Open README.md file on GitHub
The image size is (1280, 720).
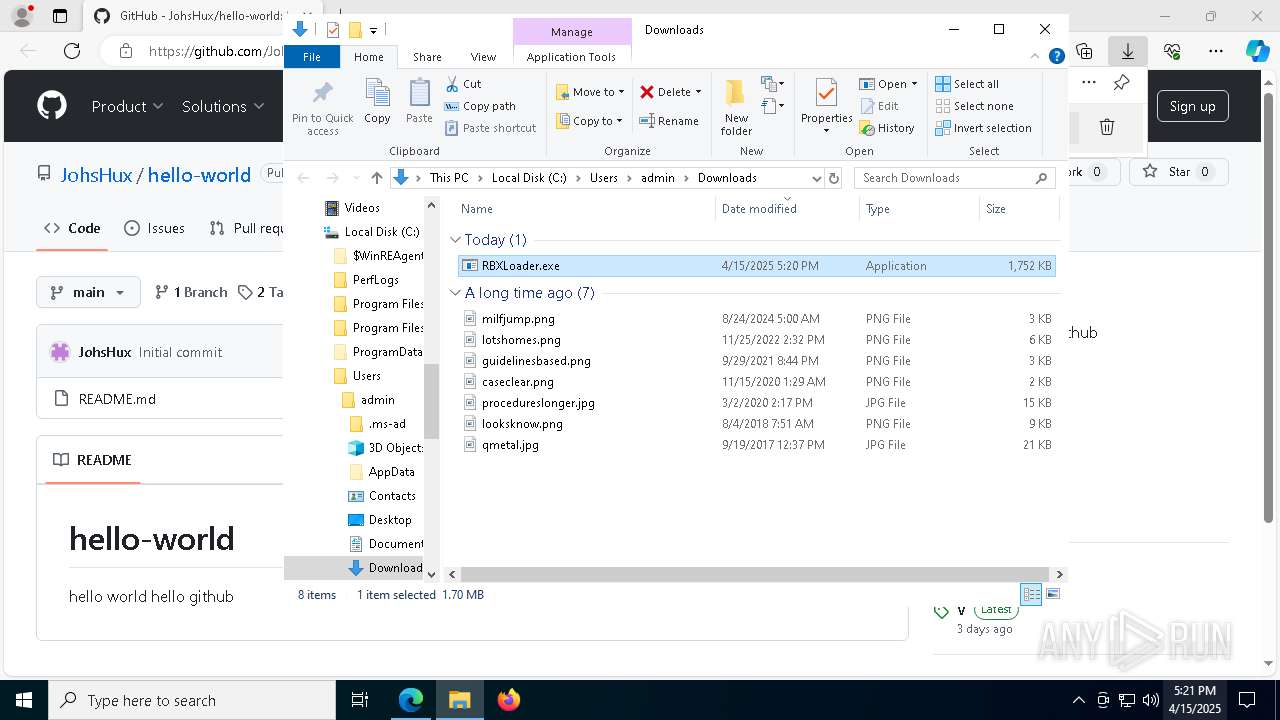(117, 399)
